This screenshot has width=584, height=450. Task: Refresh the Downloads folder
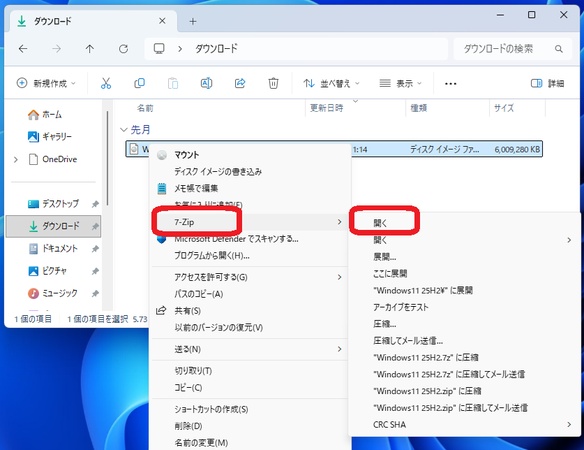click(x=123, y=49)
